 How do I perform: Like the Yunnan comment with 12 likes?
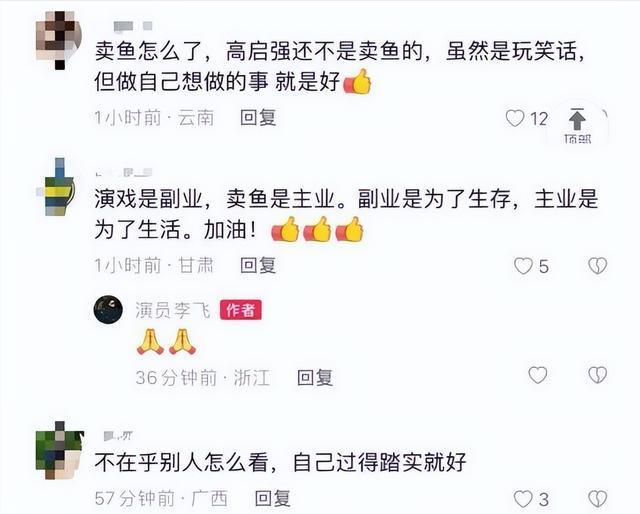(515, 118)
